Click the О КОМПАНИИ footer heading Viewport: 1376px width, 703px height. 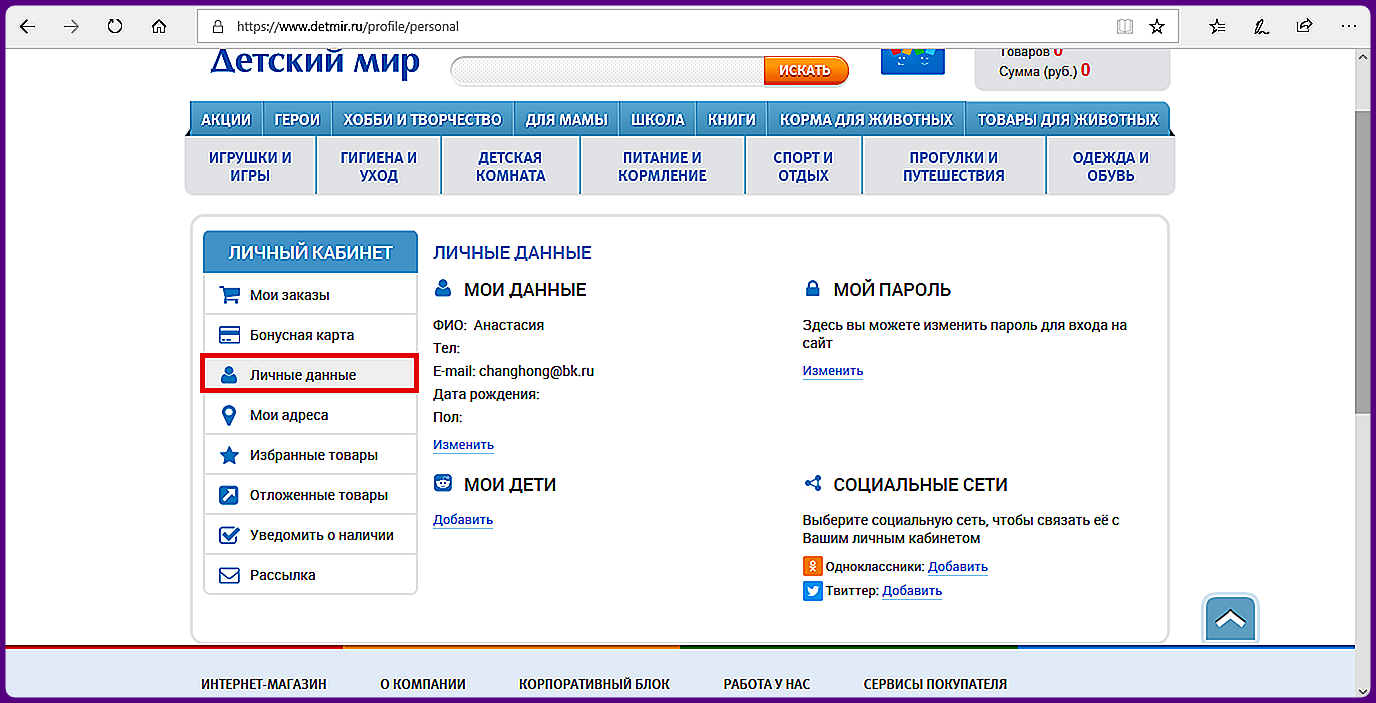(423, 685)
